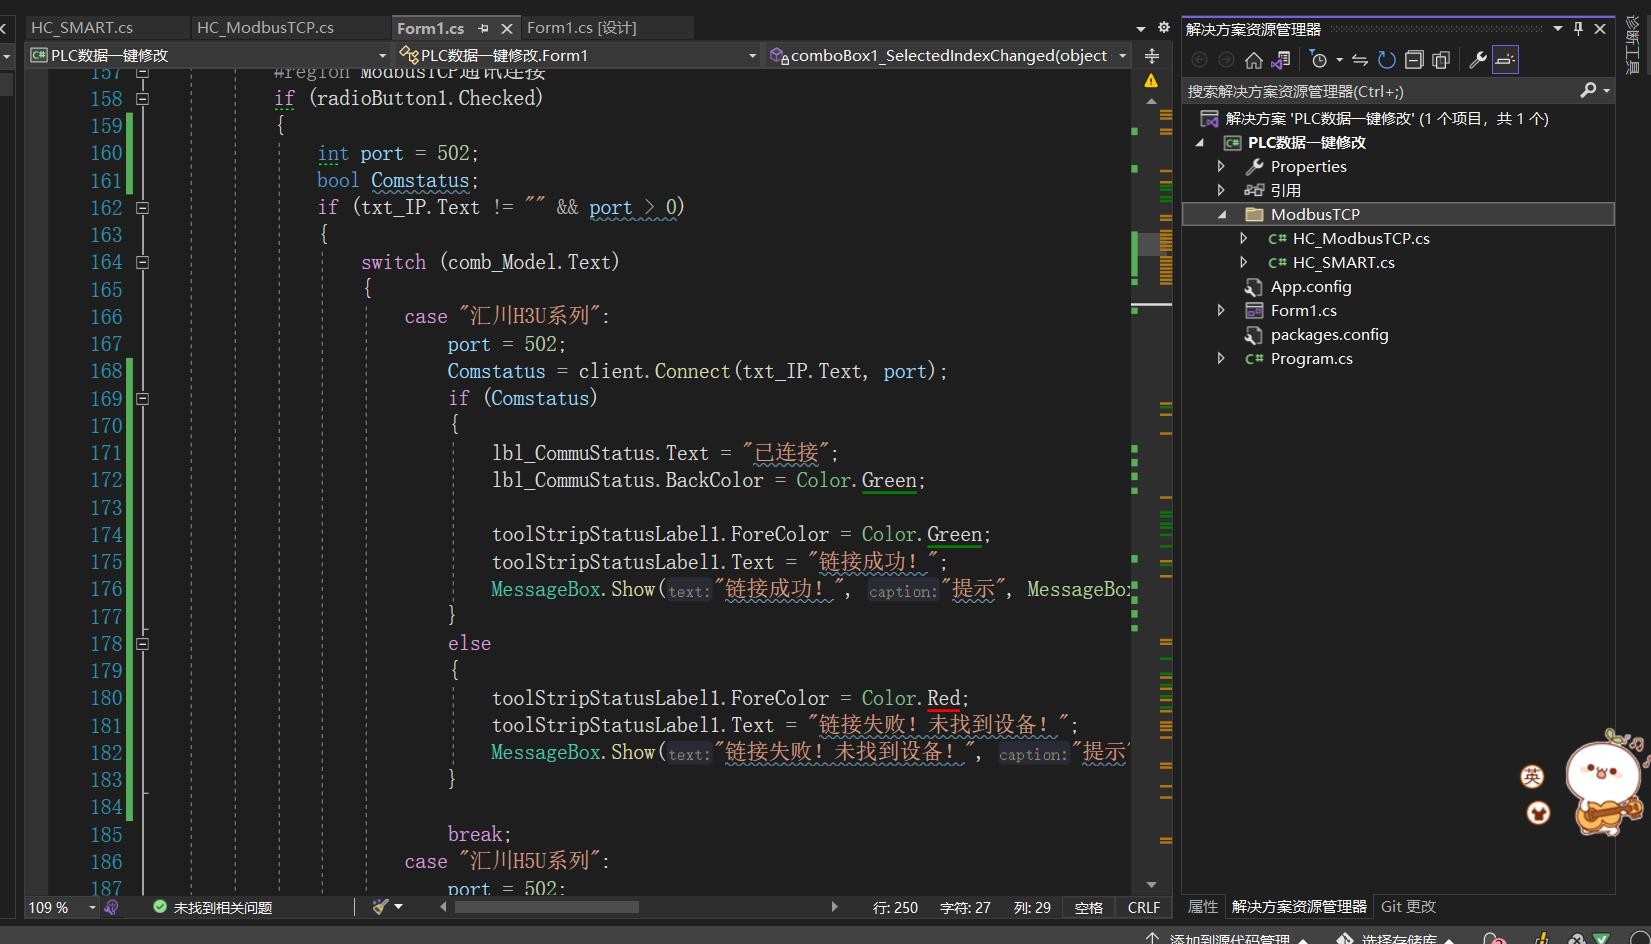This screenshot has height=944, width=1651.
Task: Click the pending changes filter clock icon
Action: (1318, 60)
